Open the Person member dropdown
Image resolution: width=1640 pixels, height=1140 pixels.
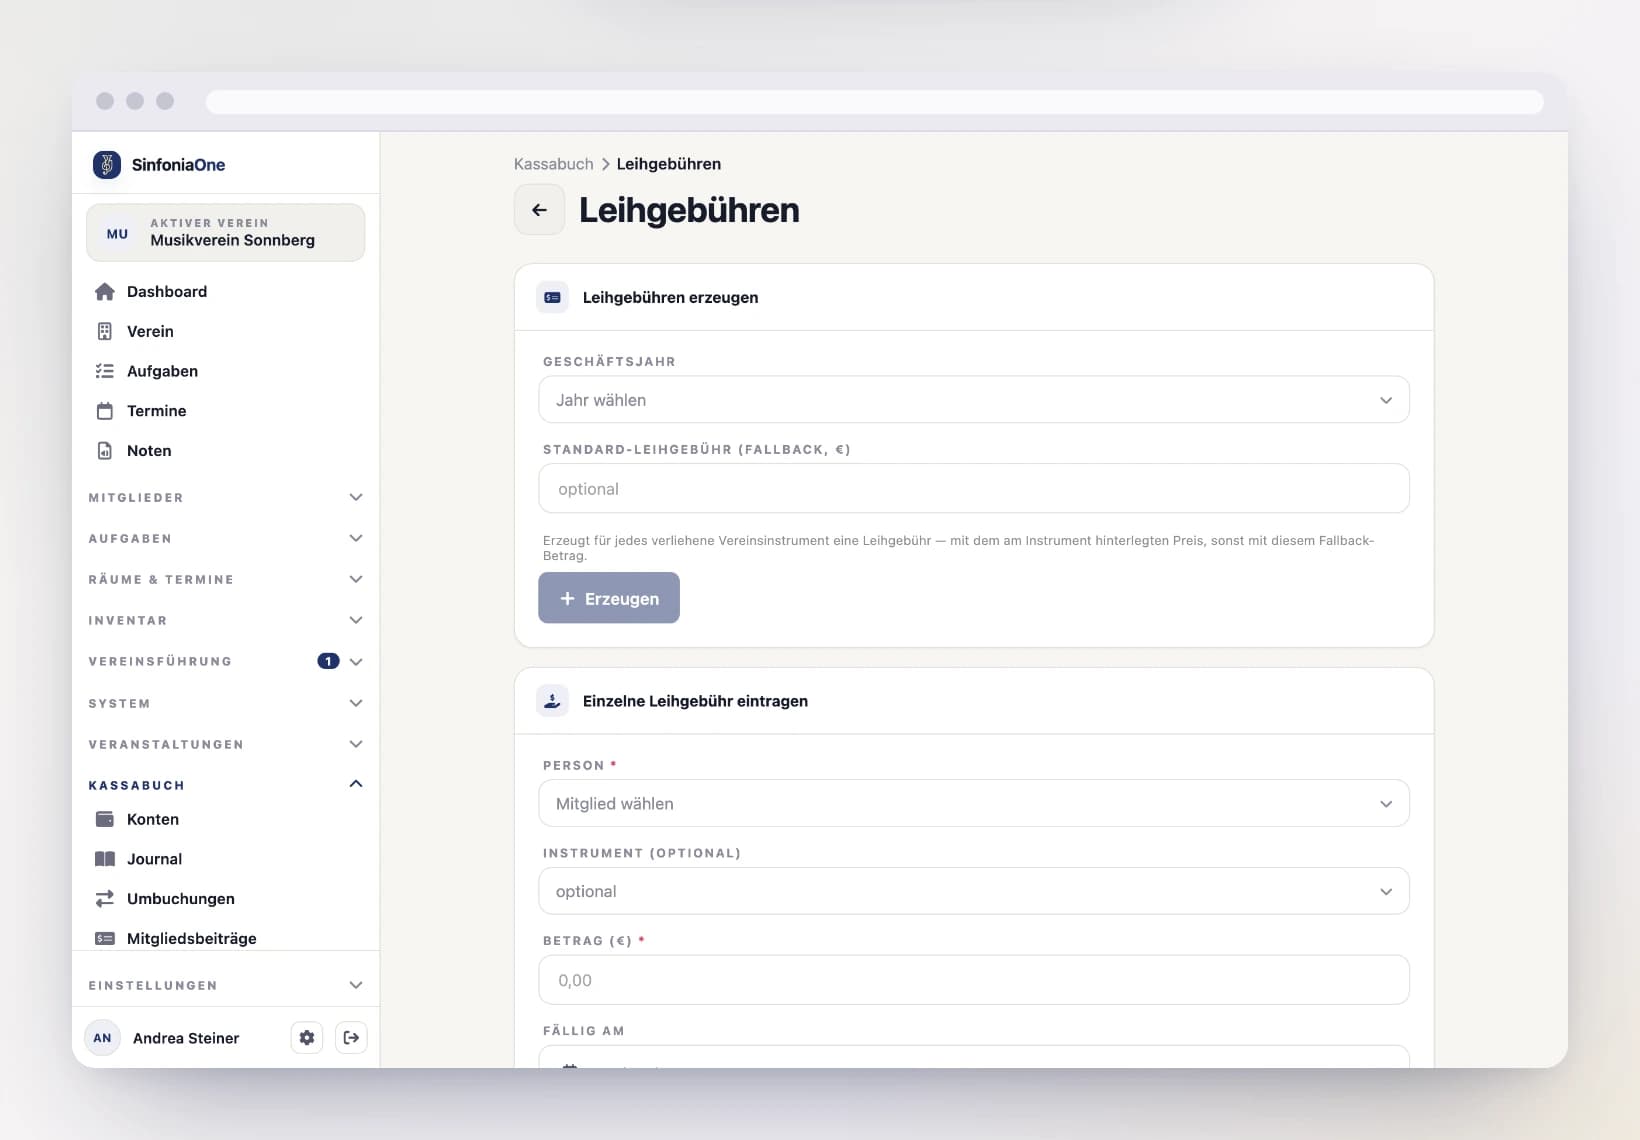click(974, 804)
